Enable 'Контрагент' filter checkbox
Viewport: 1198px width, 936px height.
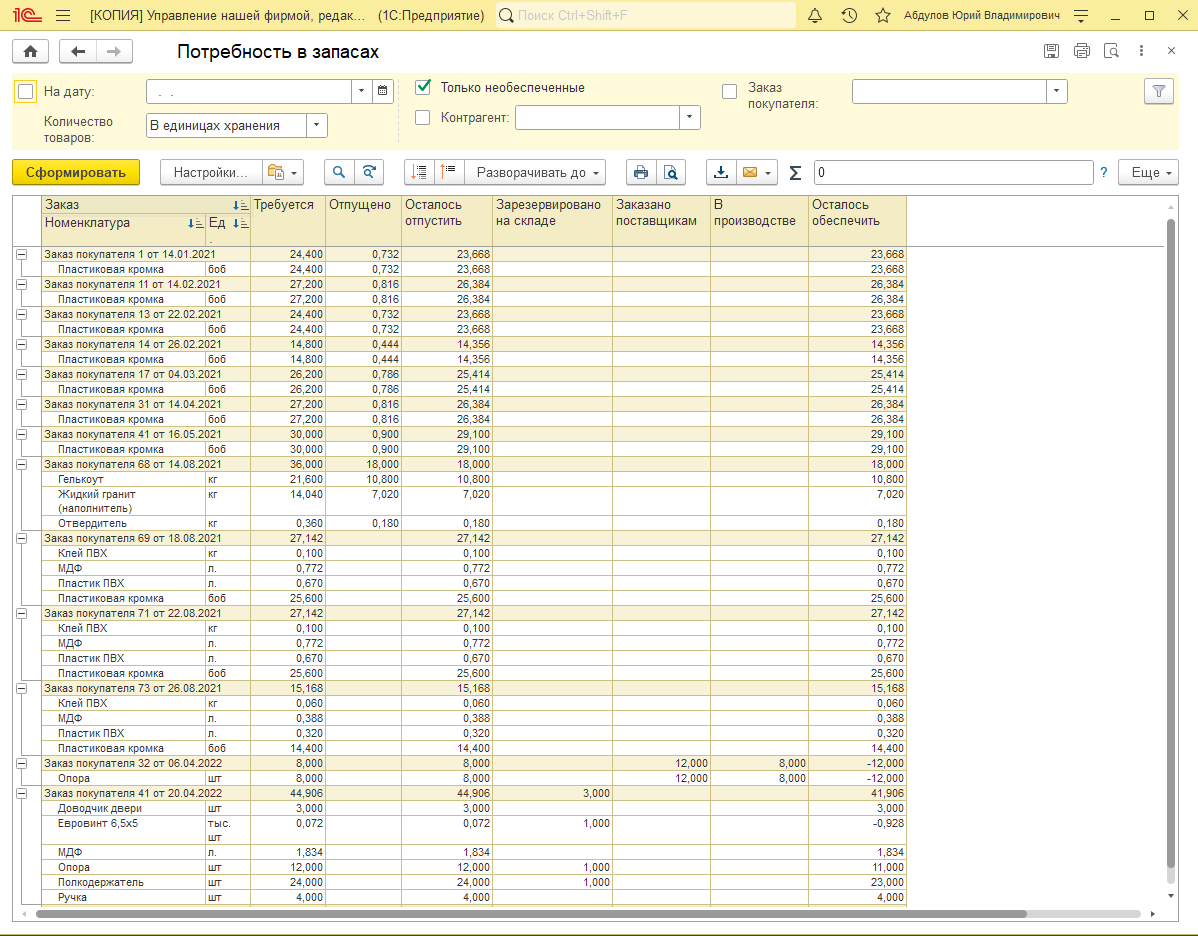coord(423,118)
